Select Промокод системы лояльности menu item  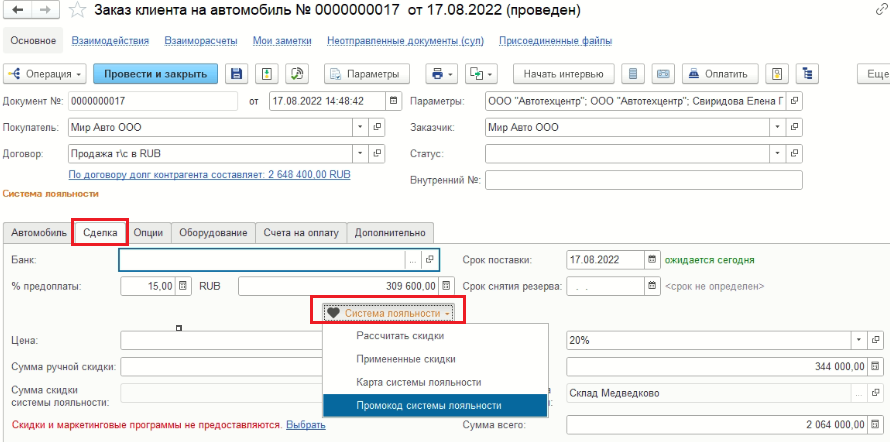429,406
